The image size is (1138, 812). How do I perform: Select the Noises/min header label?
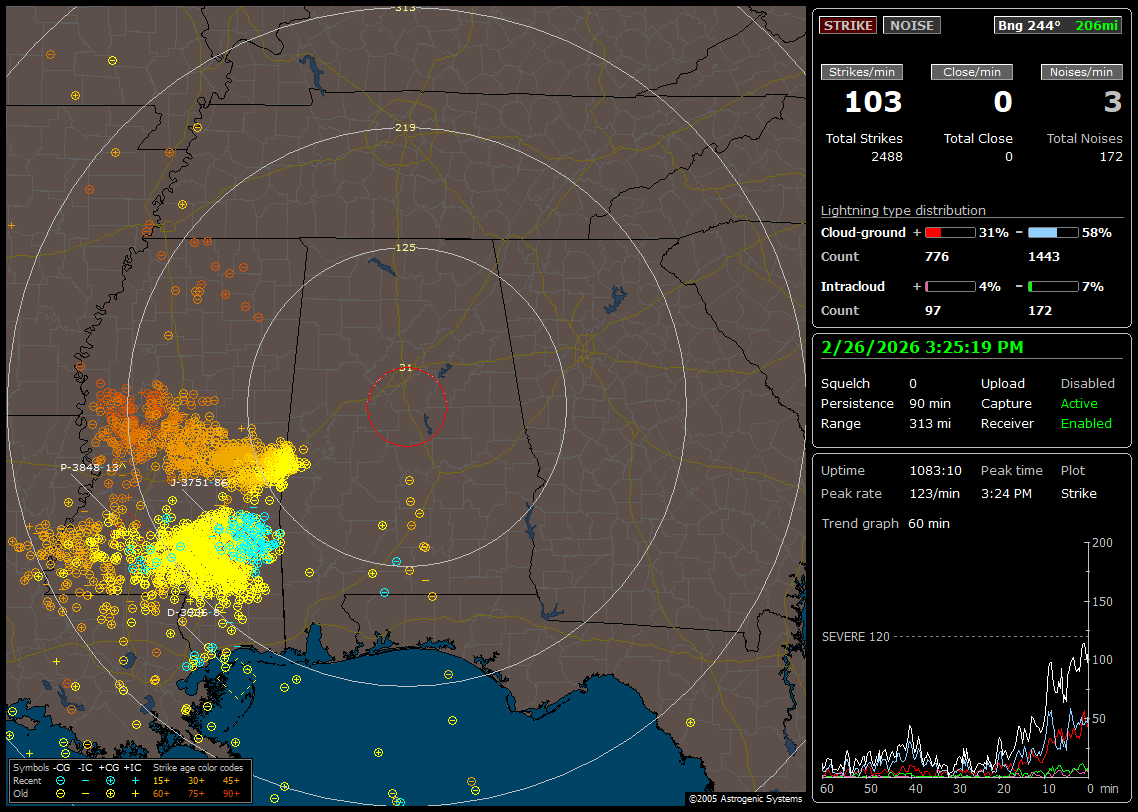[x=1081, y=72]
